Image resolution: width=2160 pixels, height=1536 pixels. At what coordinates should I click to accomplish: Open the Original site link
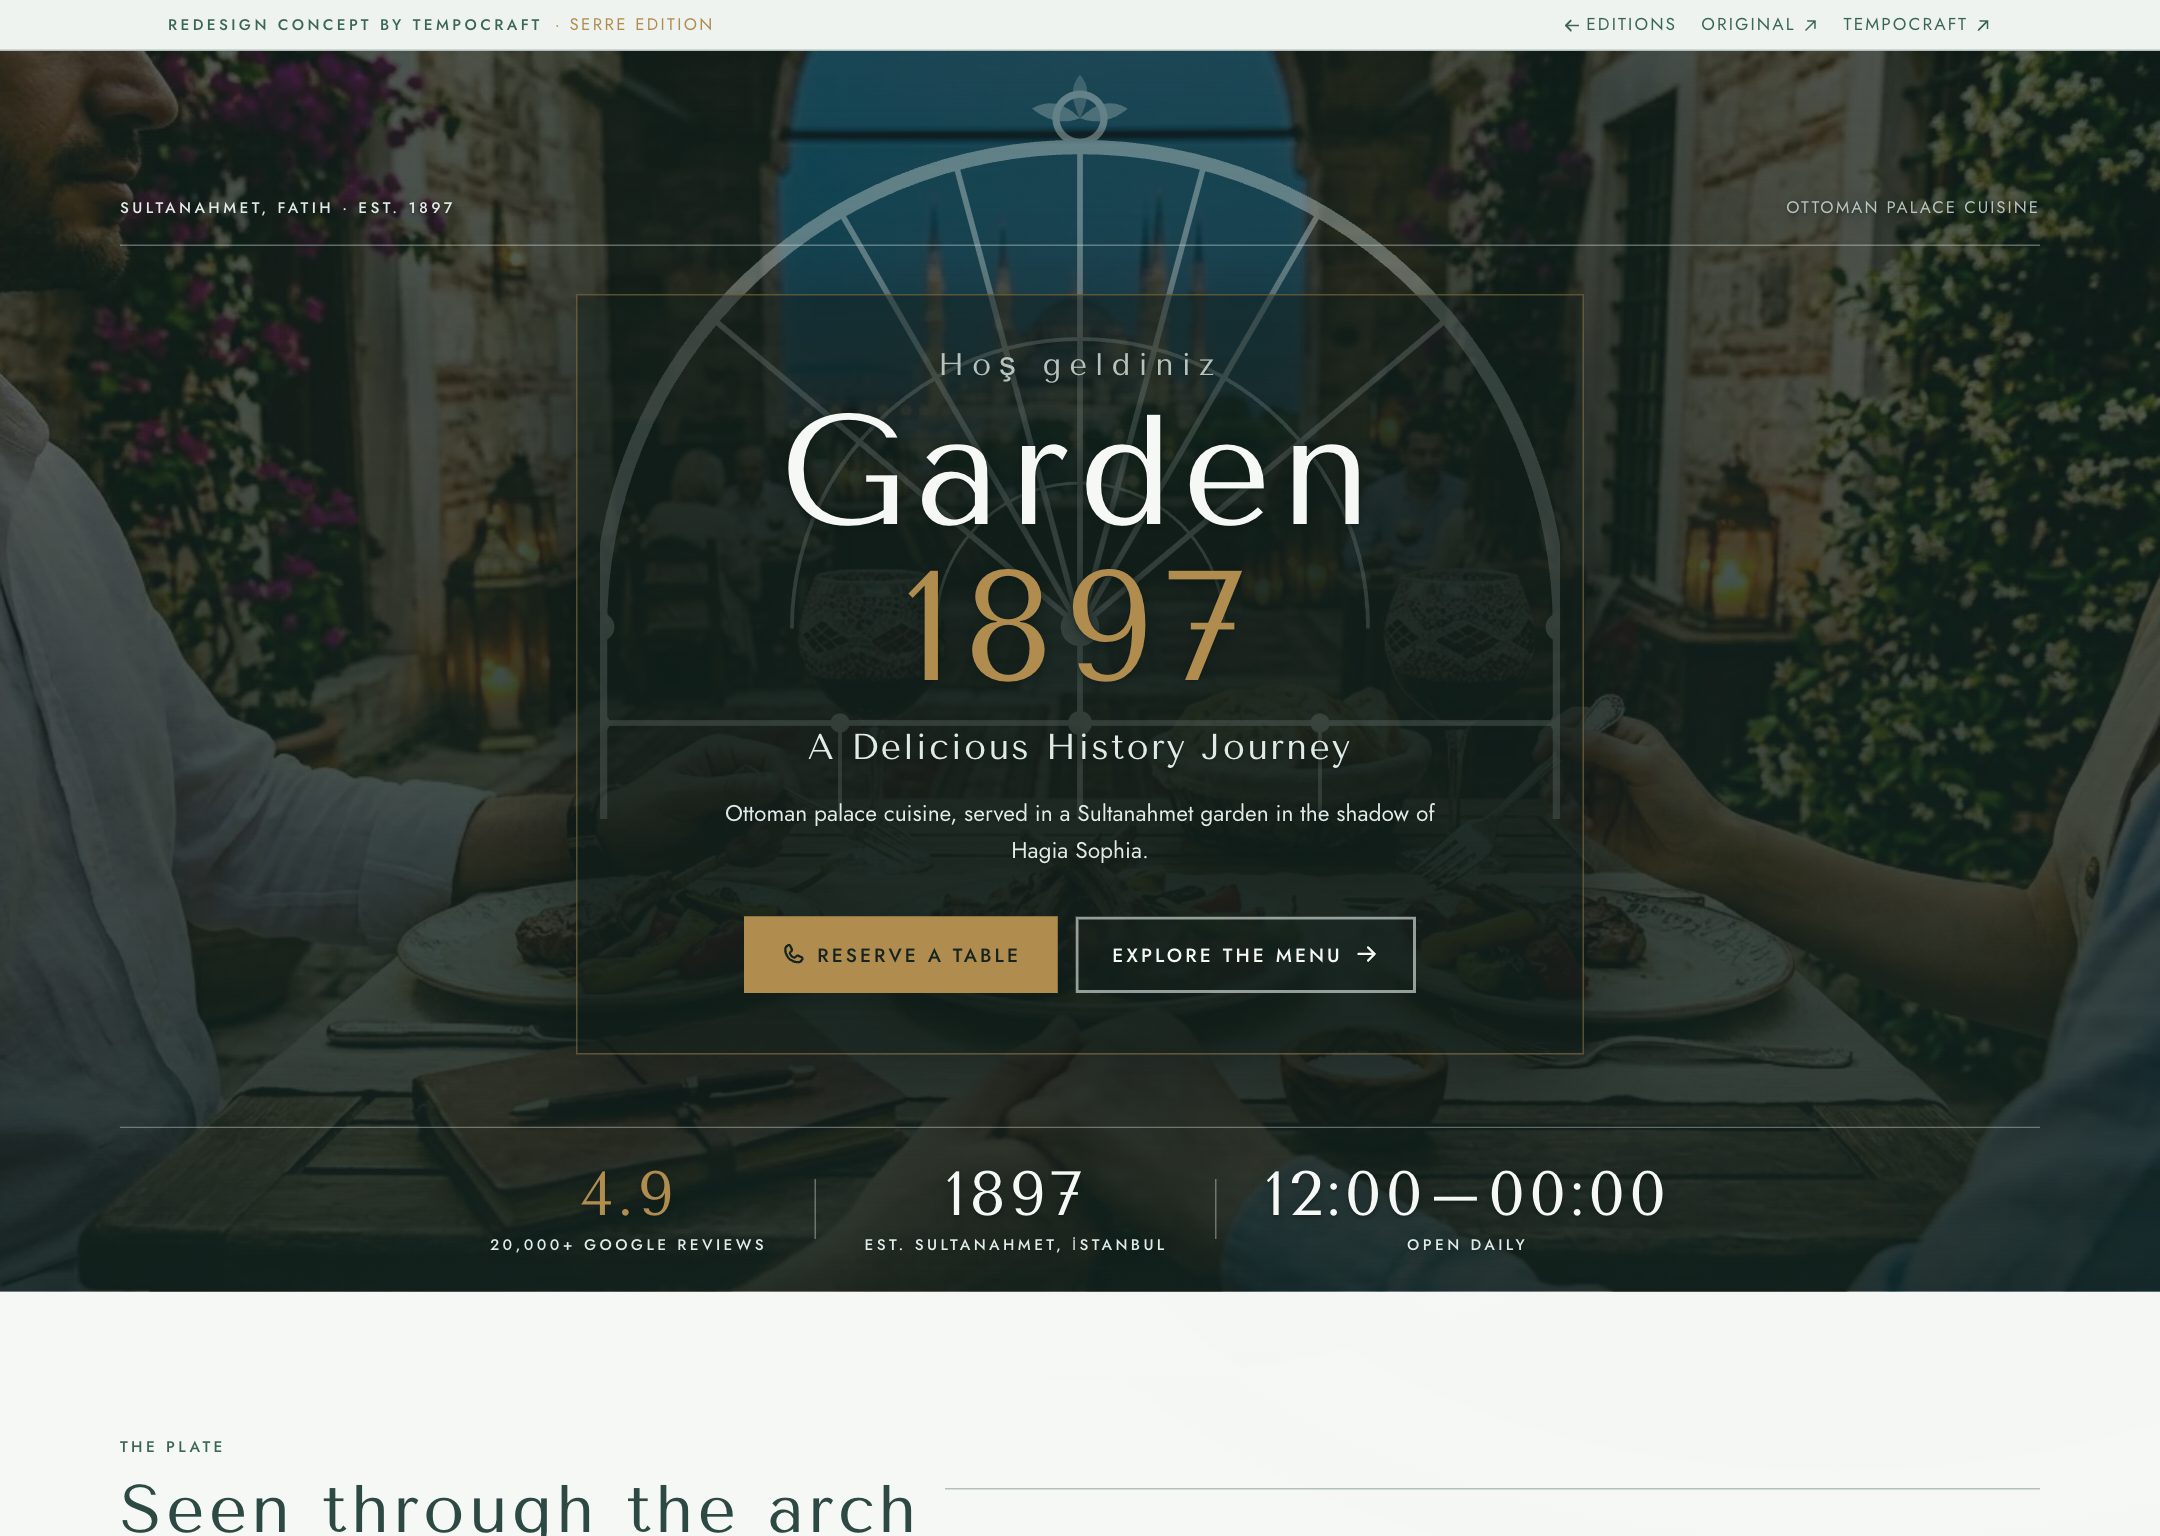pyautogui.click(x=1759, y=24)
